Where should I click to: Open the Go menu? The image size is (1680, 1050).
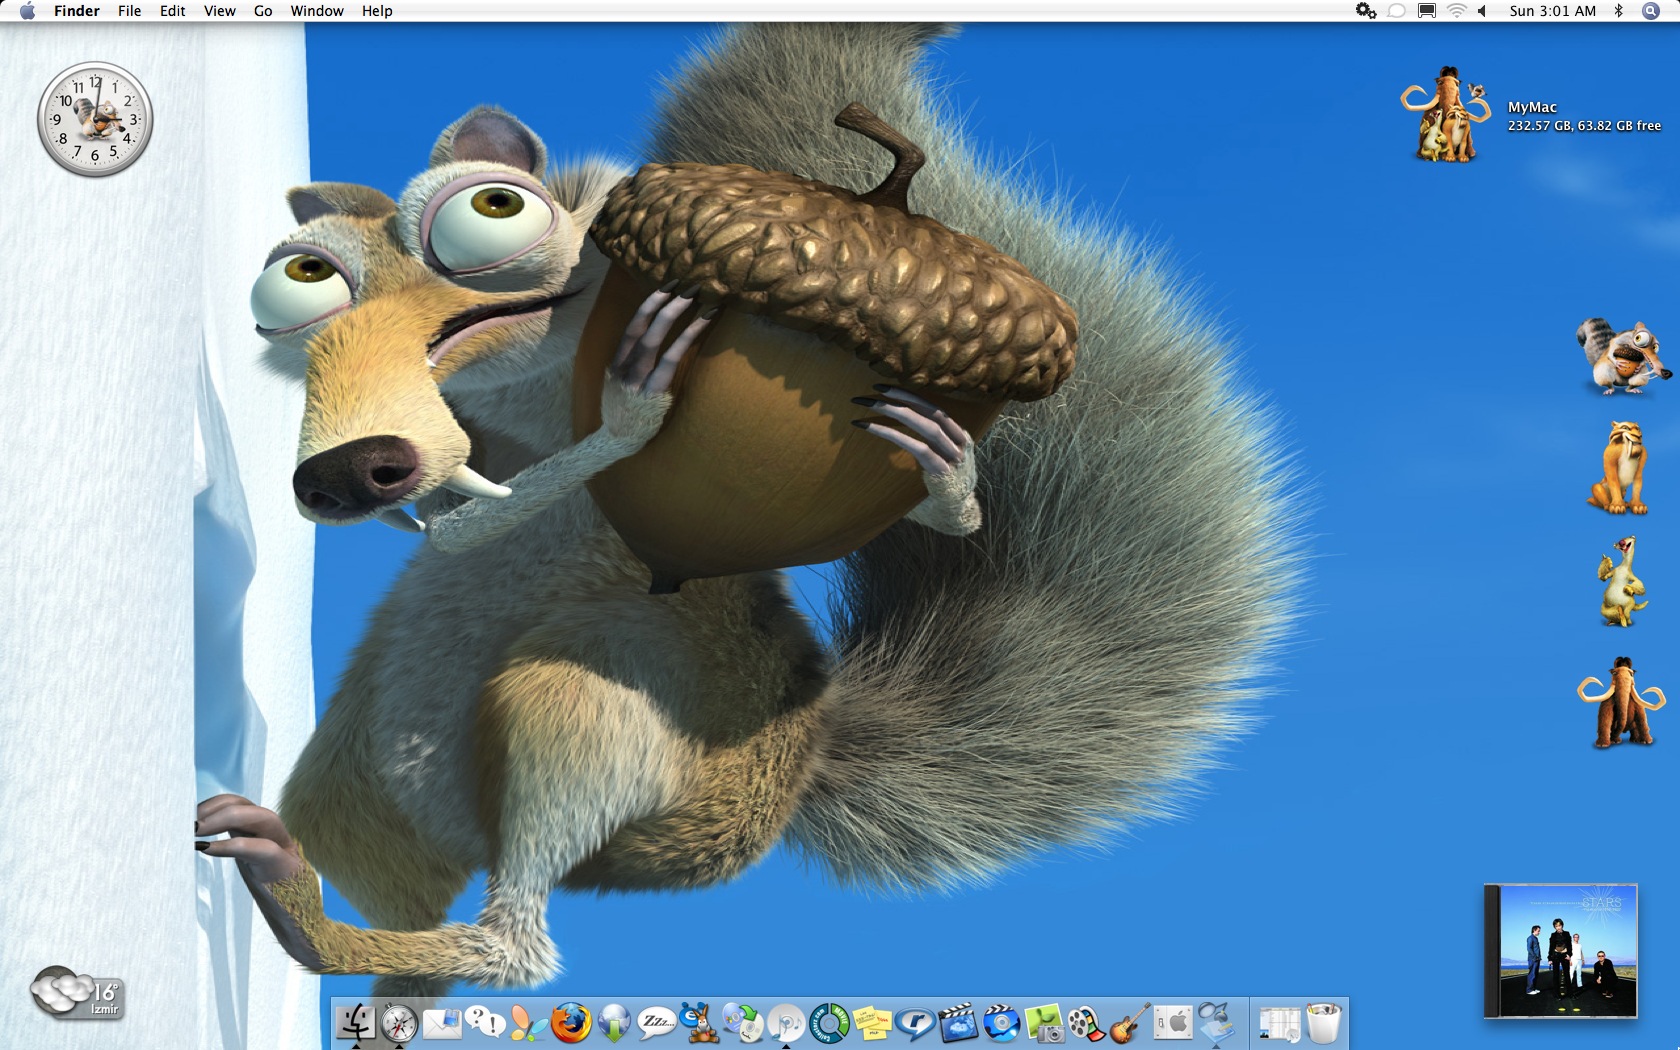click(261, 11)
